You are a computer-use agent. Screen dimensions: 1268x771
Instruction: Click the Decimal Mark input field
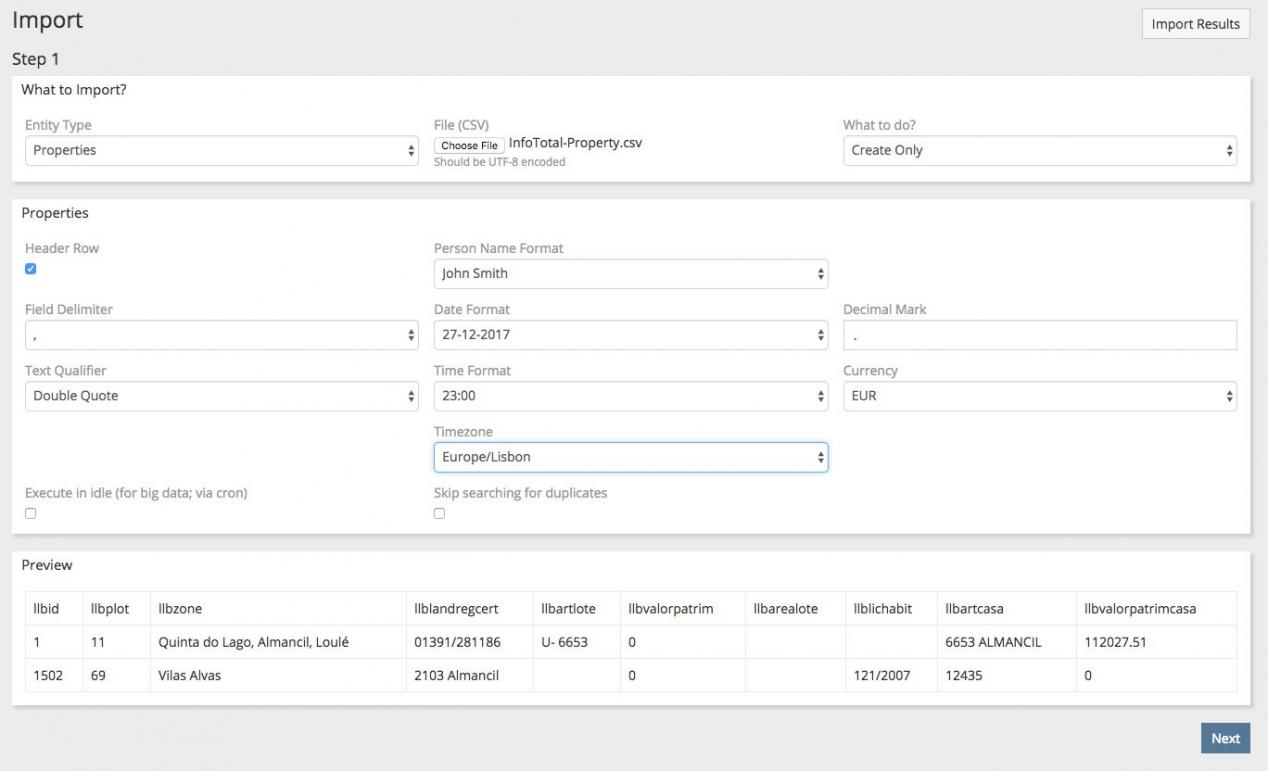coord(1039,335)
